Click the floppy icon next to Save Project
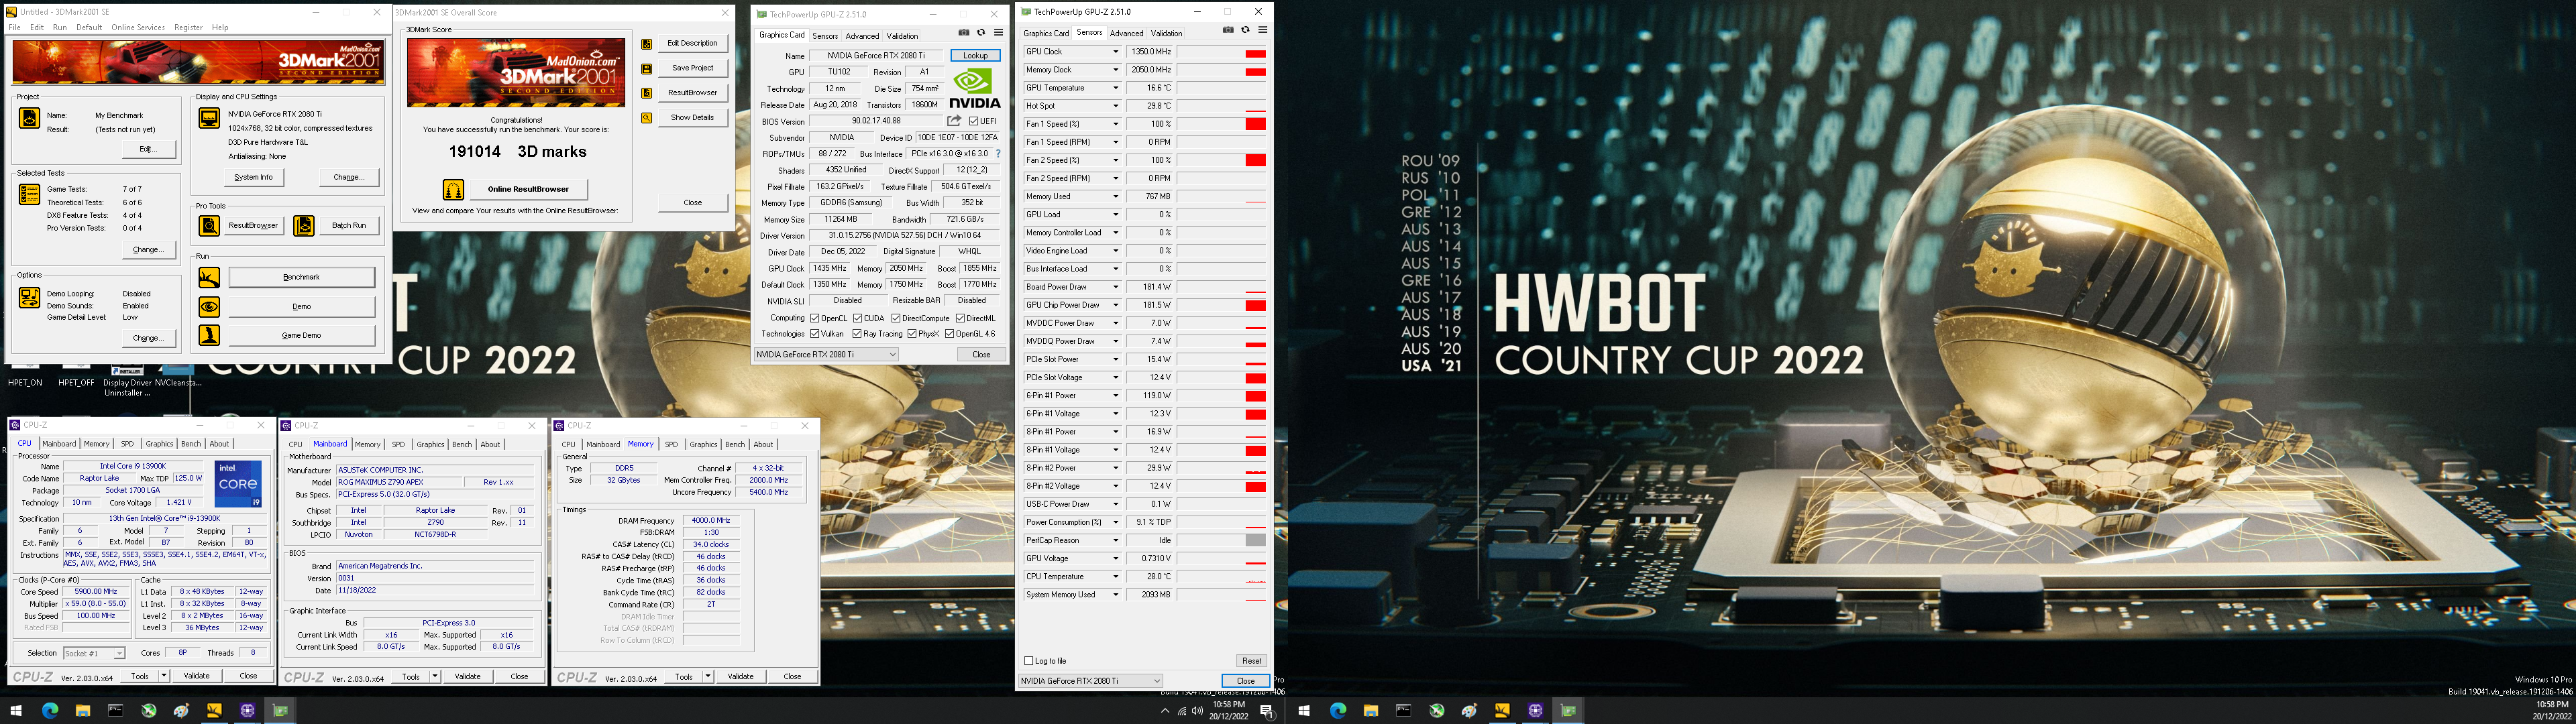 (647, 68)
